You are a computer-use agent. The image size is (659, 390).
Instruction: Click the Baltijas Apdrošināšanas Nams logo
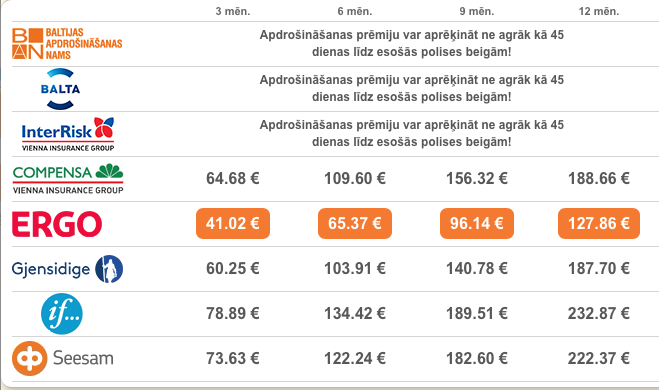pos(67,43)
